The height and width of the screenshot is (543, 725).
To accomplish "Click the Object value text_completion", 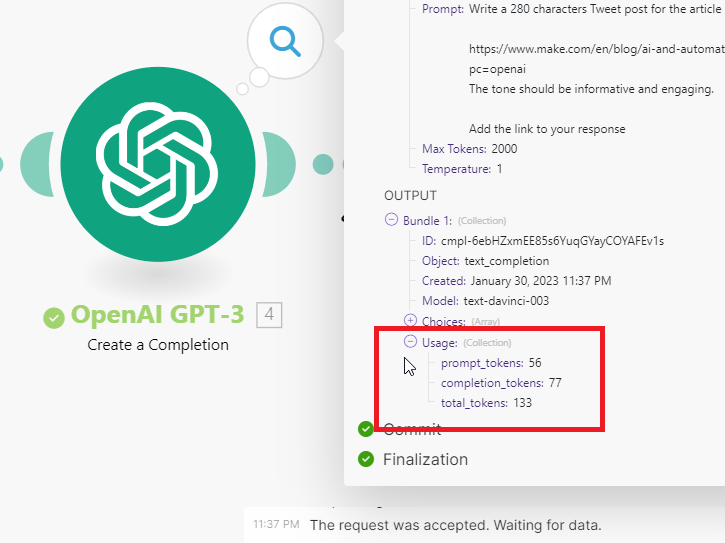I will (507, 261).
